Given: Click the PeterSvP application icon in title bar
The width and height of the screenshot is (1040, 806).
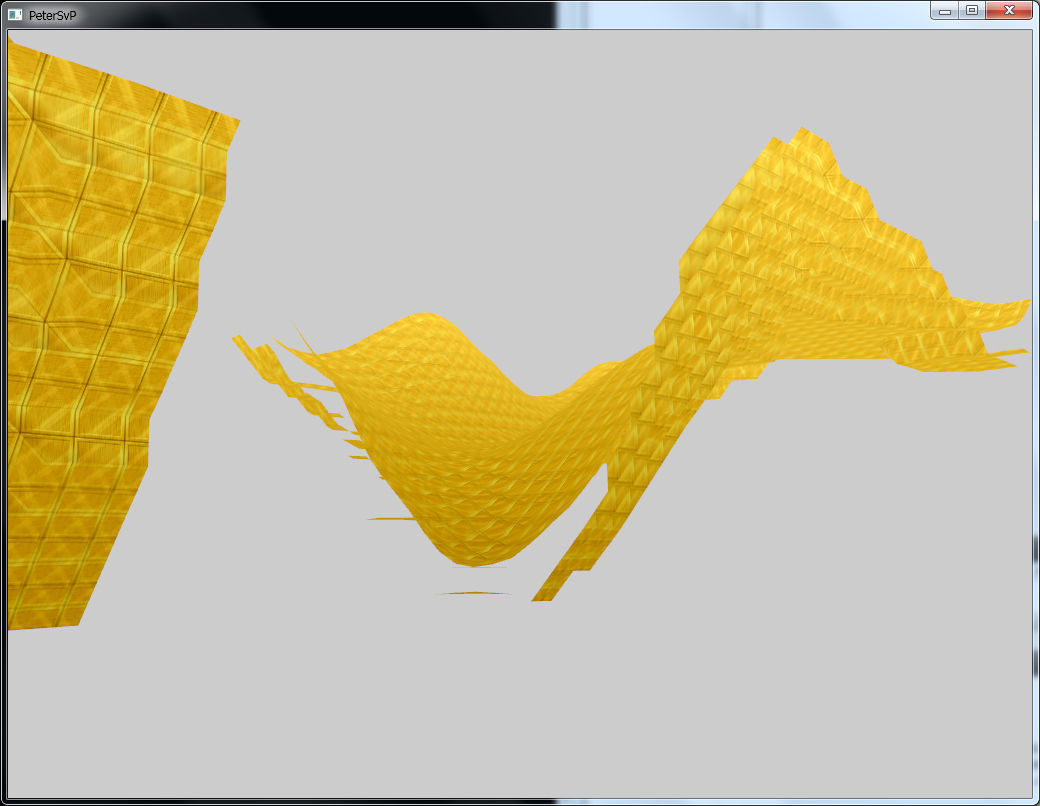Looking at the screenshot, I should [x=14, y=14].
